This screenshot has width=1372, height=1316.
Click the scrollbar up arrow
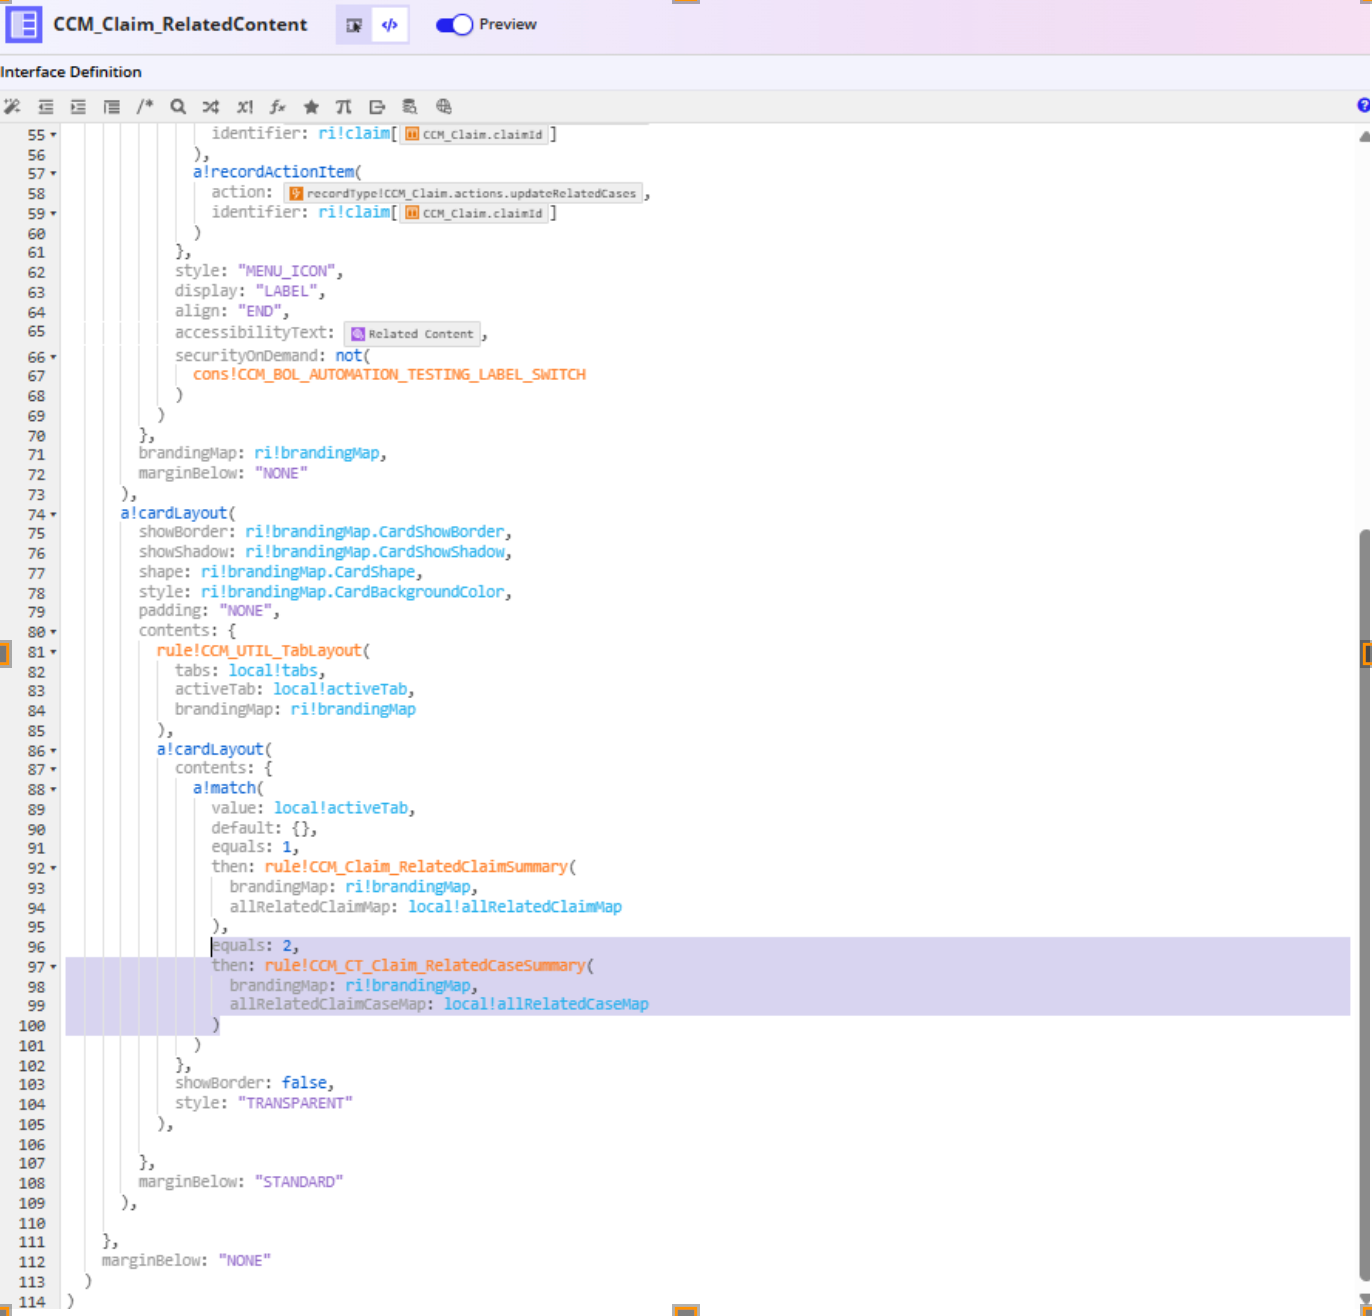coord(1365,136)
